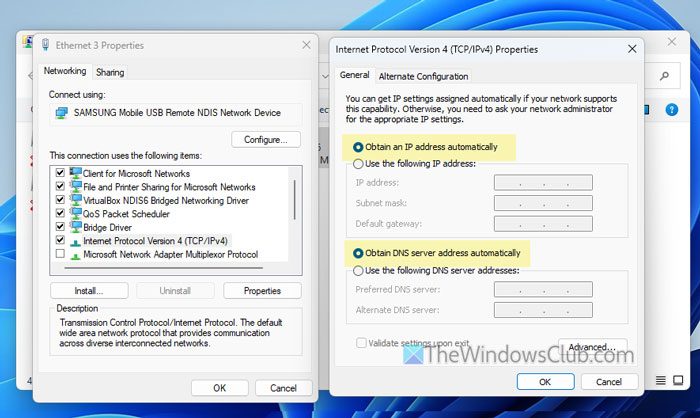
Task: Click the VirtualBox NDIS6 Bridged driver icon
Action: [75, 200]
